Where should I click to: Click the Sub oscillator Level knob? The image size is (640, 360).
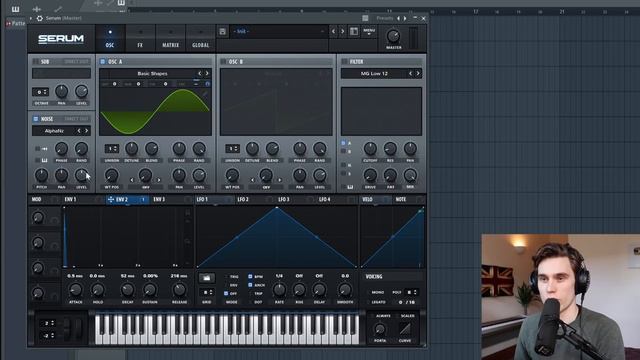click(x=81, y=91)
